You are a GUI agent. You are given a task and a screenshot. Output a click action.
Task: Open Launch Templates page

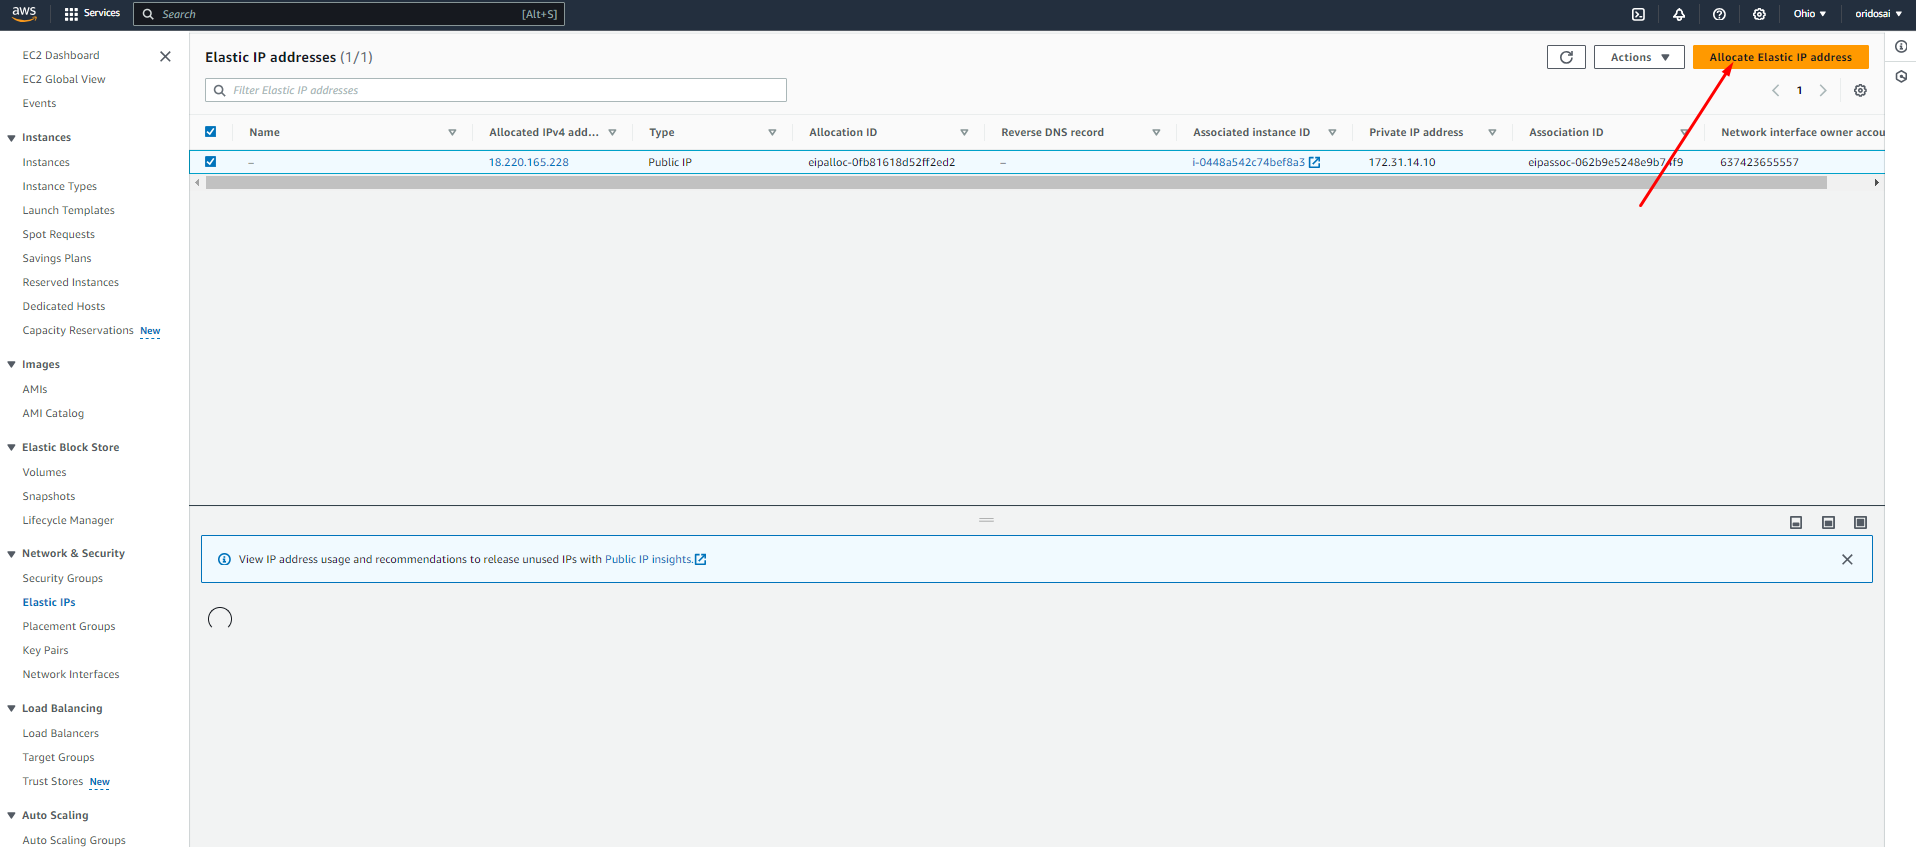pos(69,210)
